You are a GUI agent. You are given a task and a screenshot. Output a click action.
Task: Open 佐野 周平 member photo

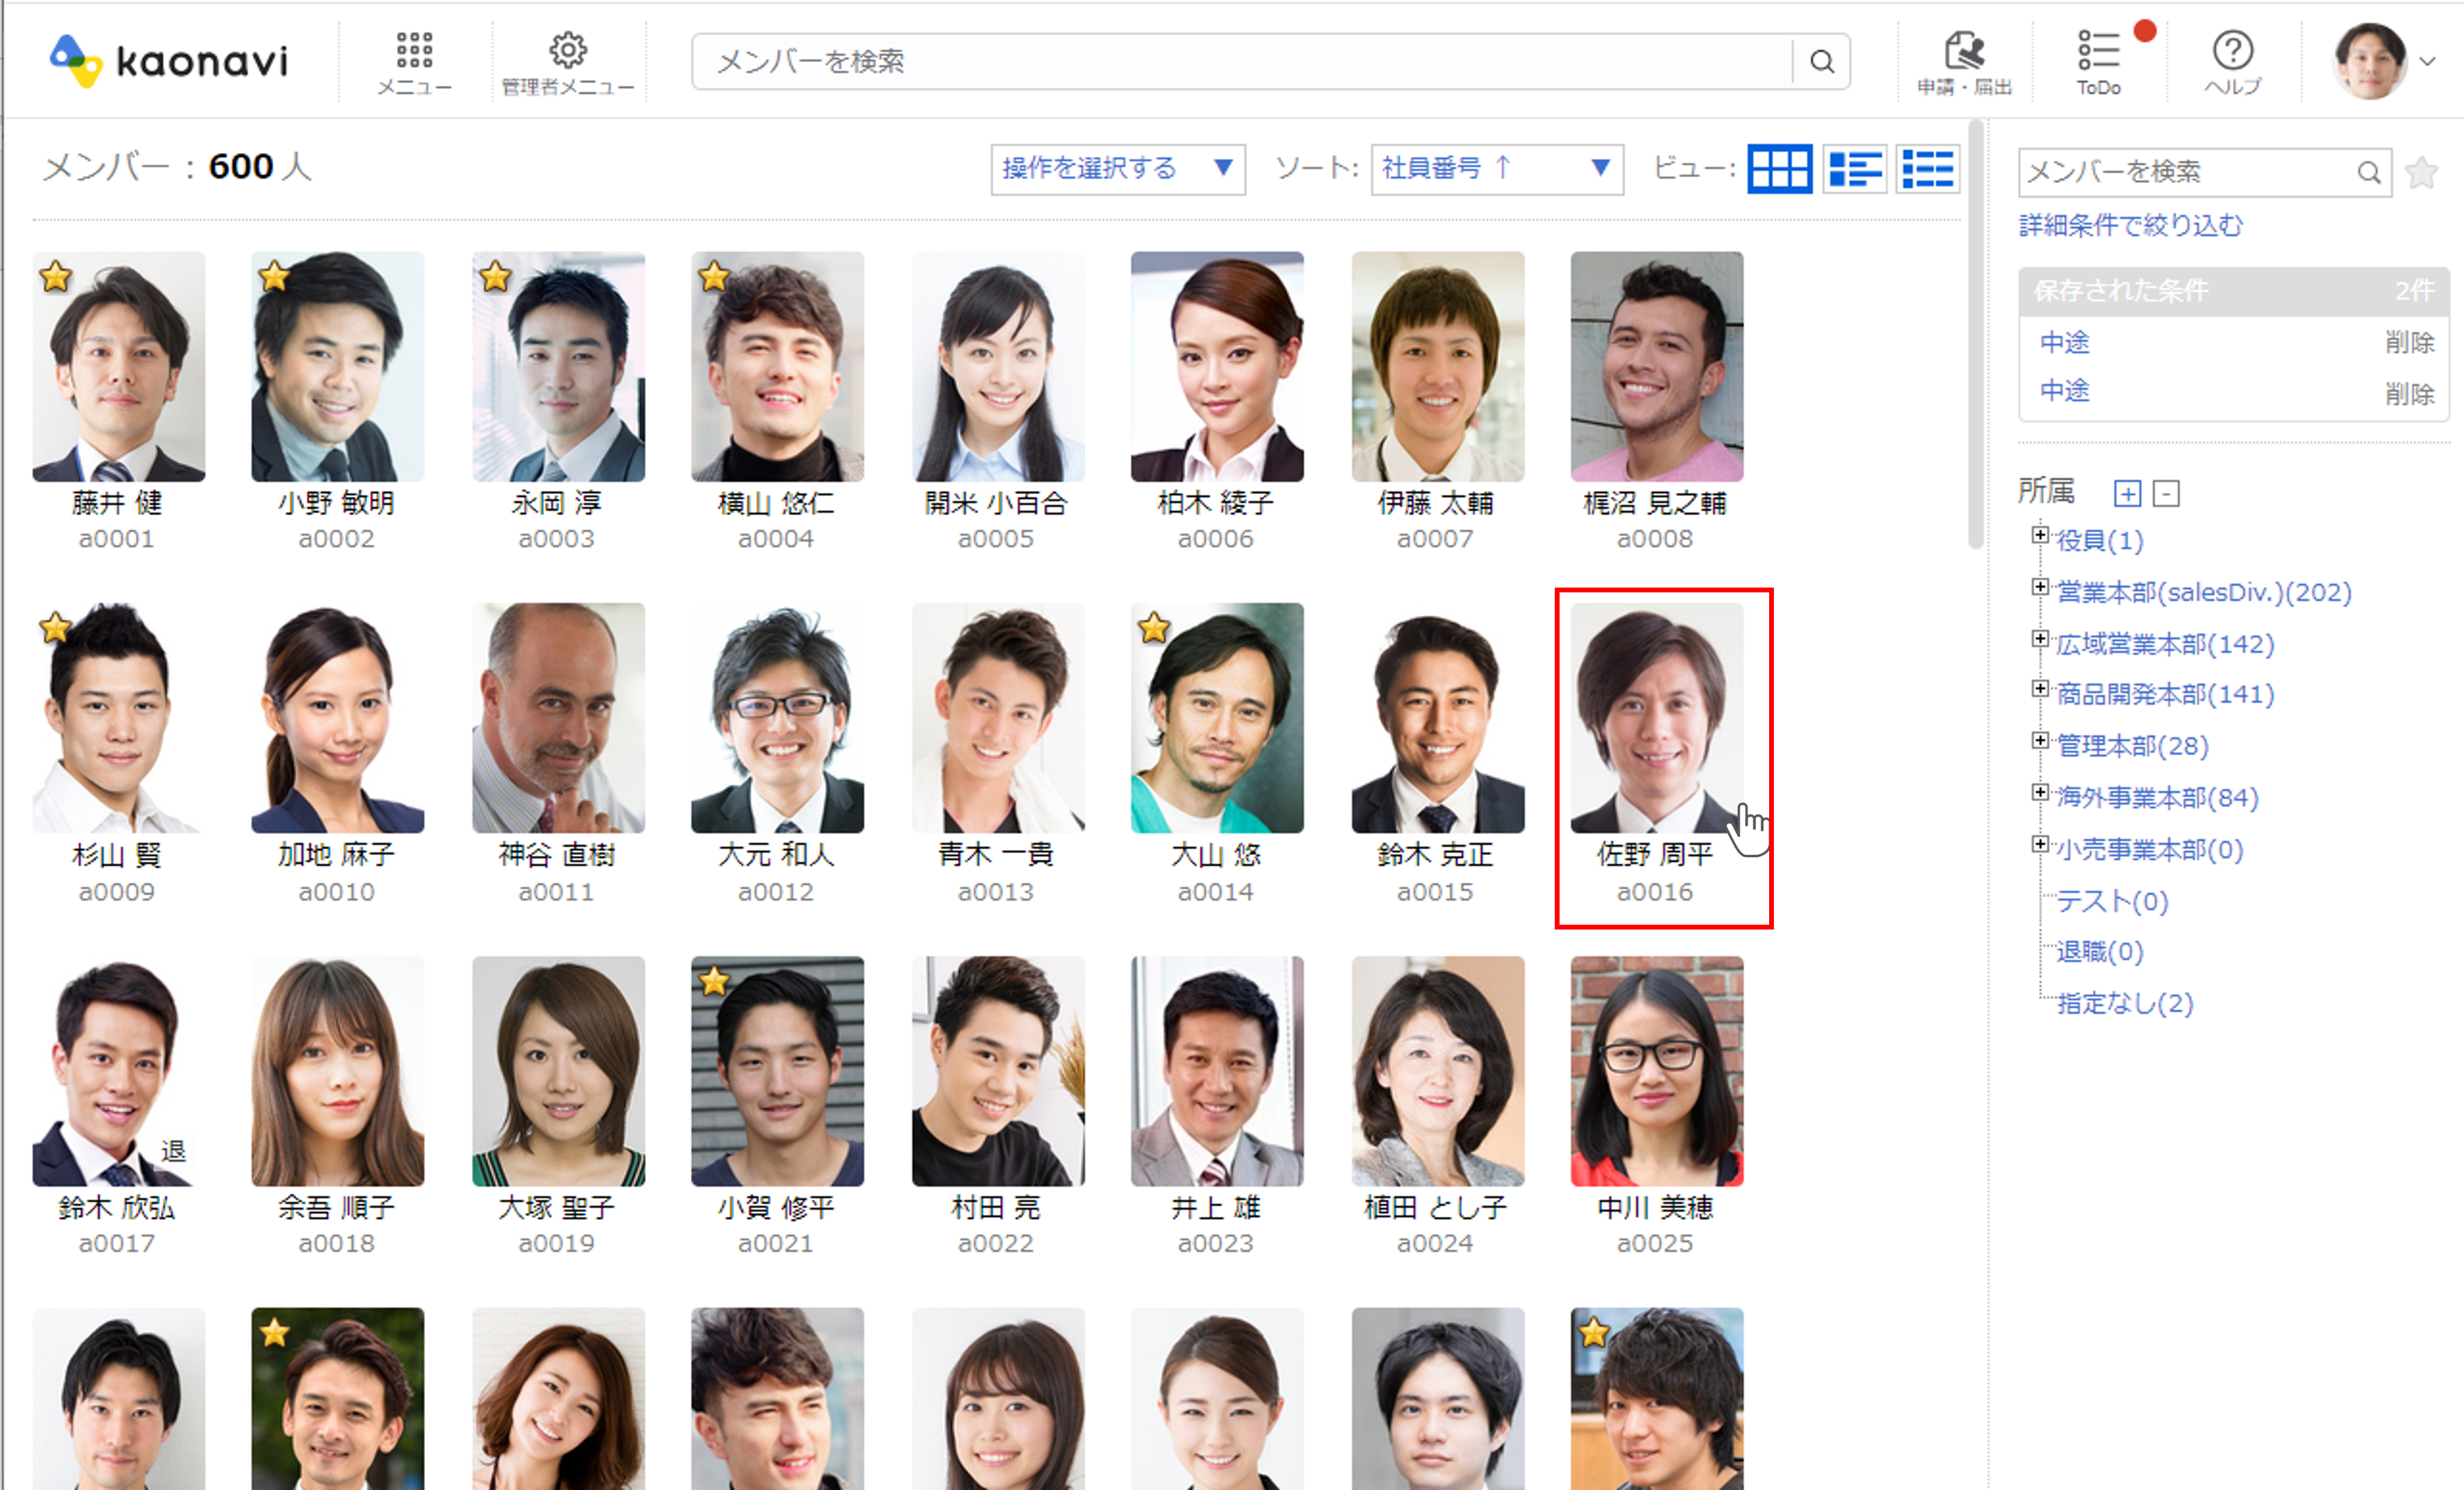coord(1656,718)
